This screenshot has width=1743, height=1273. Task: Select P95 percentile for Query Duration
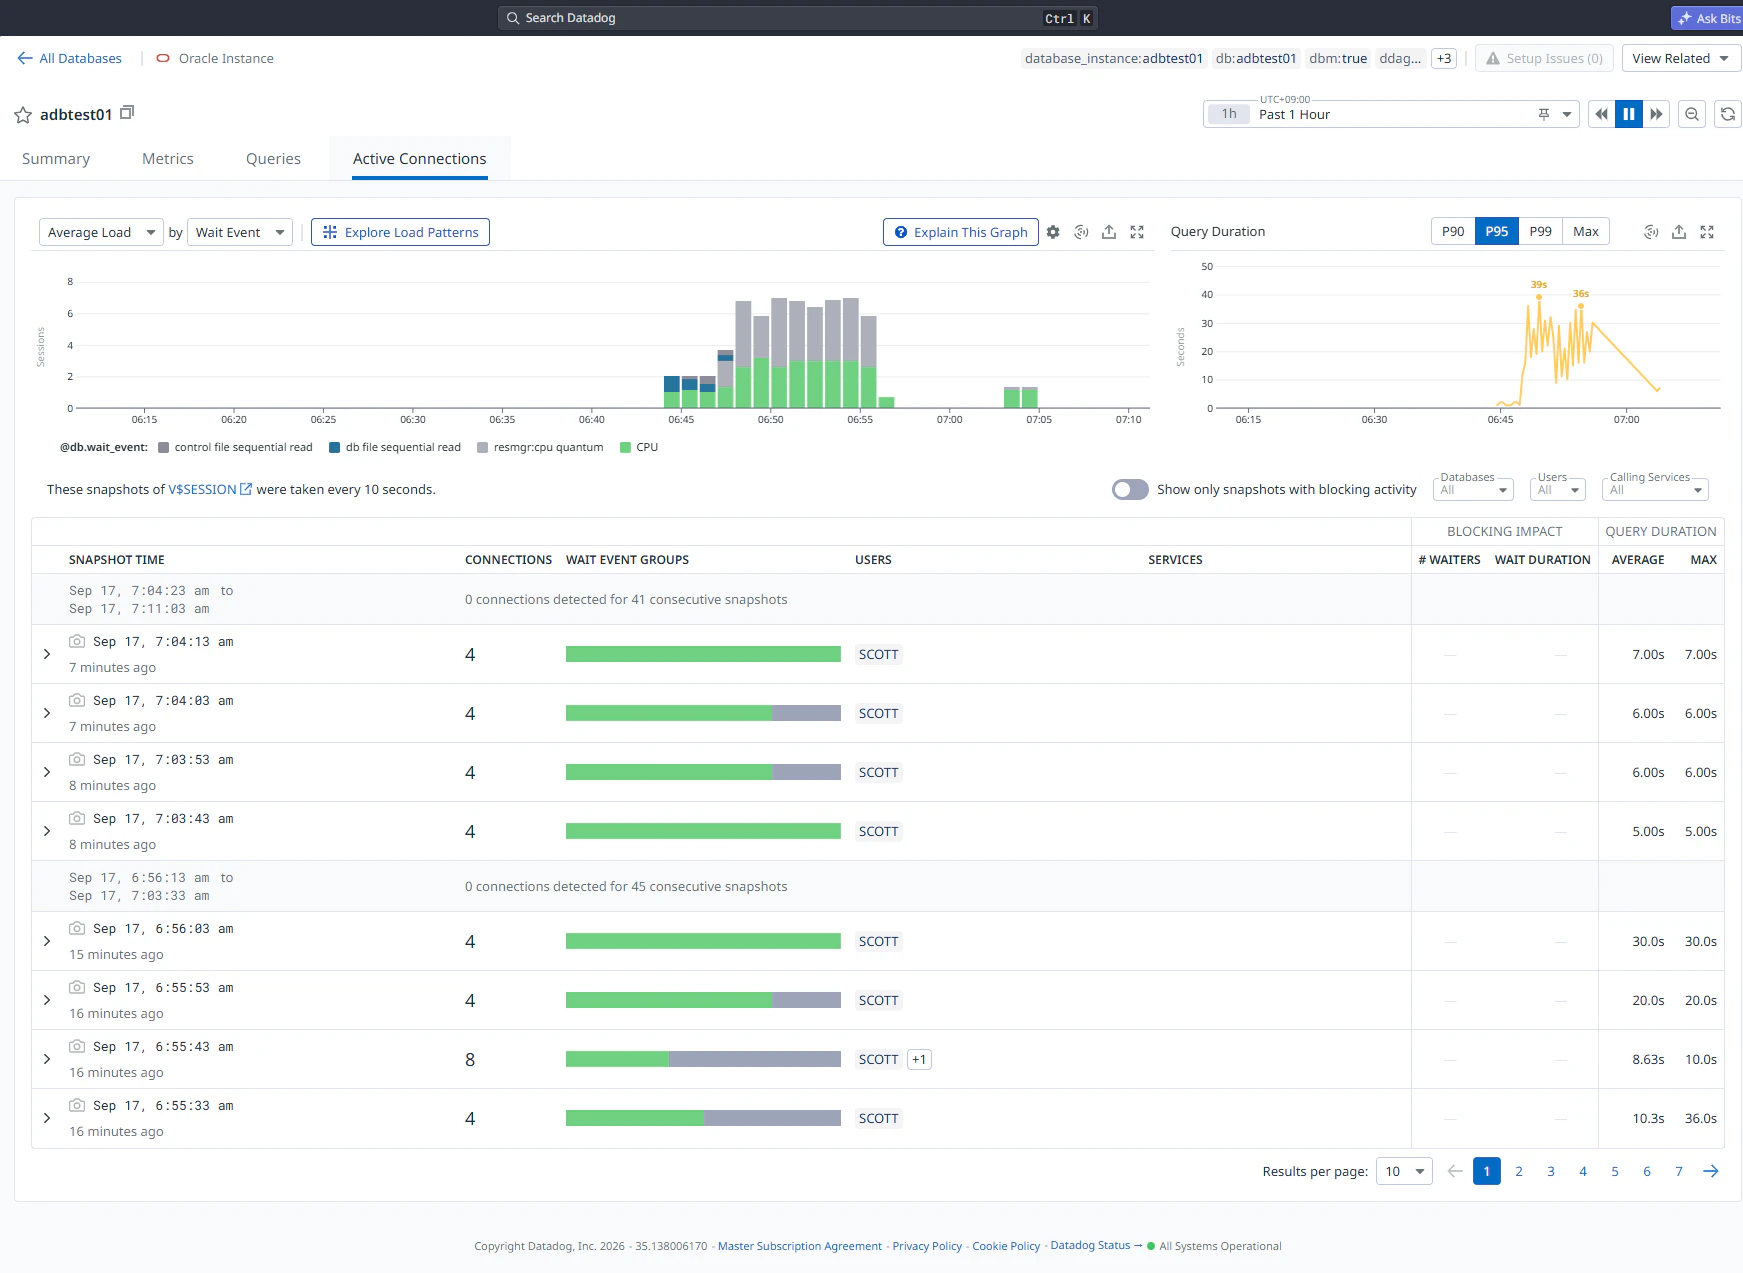coord(1497,231)
